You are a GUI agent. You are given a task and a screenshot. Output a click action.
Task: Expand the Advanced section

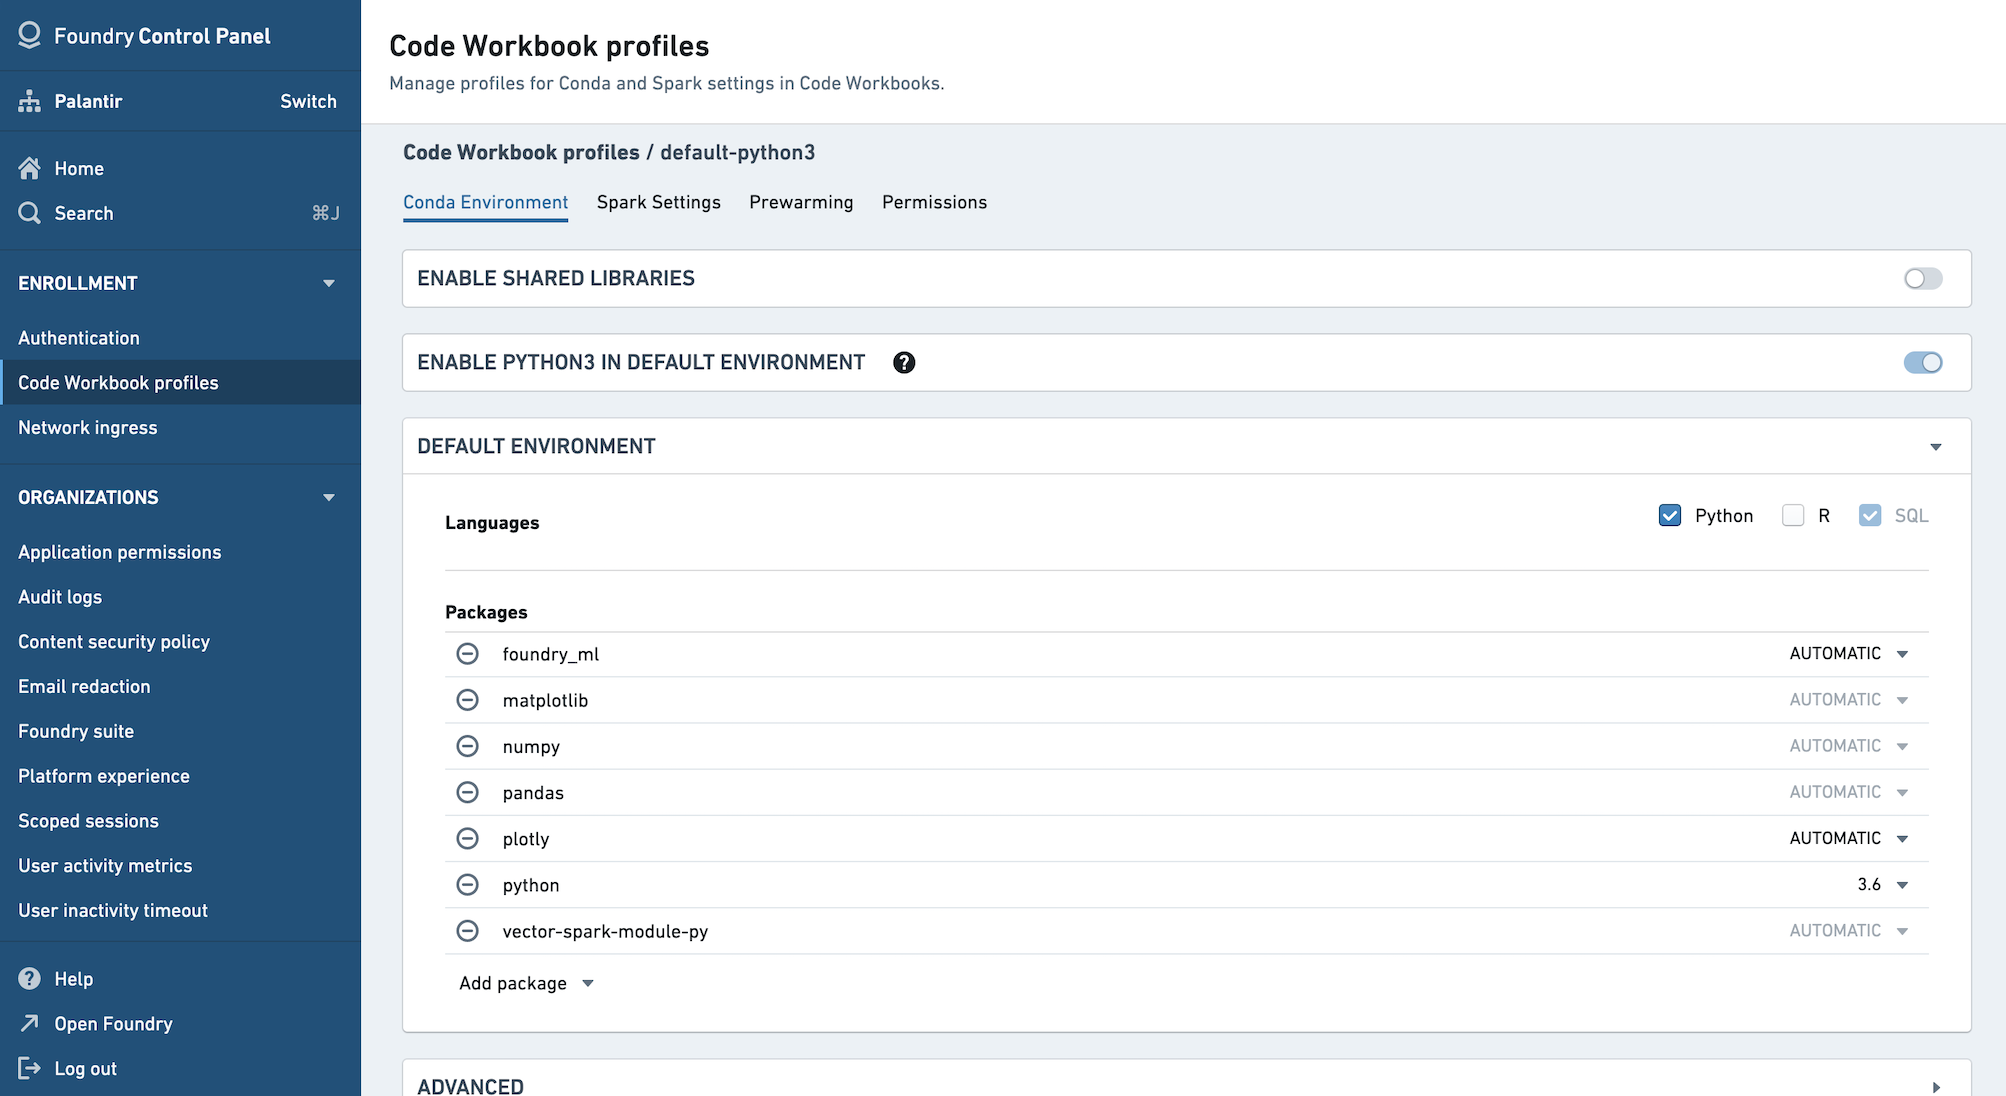(1936, 1087)
